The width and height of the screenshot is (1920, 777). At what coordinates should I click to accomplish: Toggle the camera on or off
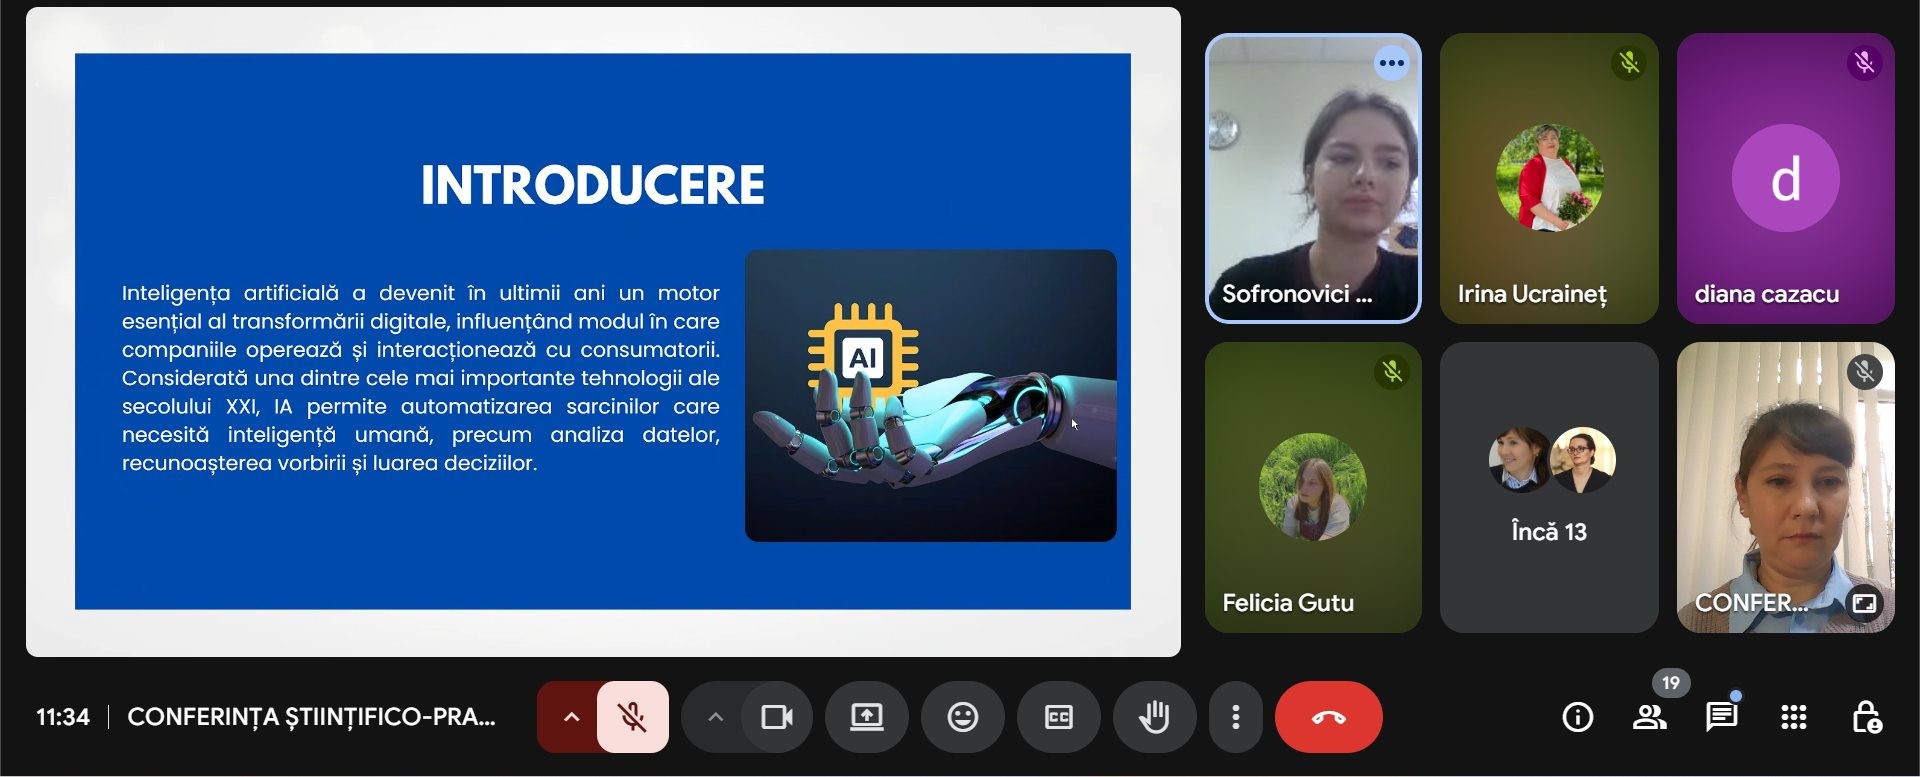point(777,717)
